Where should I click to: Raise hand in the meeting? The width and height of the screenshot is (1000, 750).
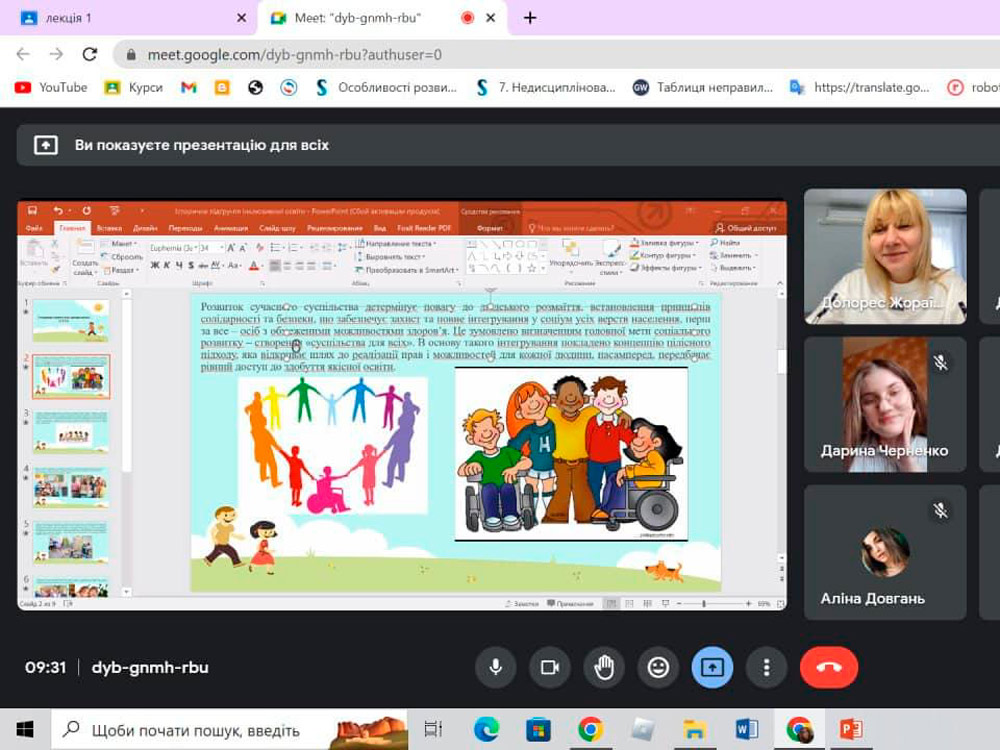point(604,668)
